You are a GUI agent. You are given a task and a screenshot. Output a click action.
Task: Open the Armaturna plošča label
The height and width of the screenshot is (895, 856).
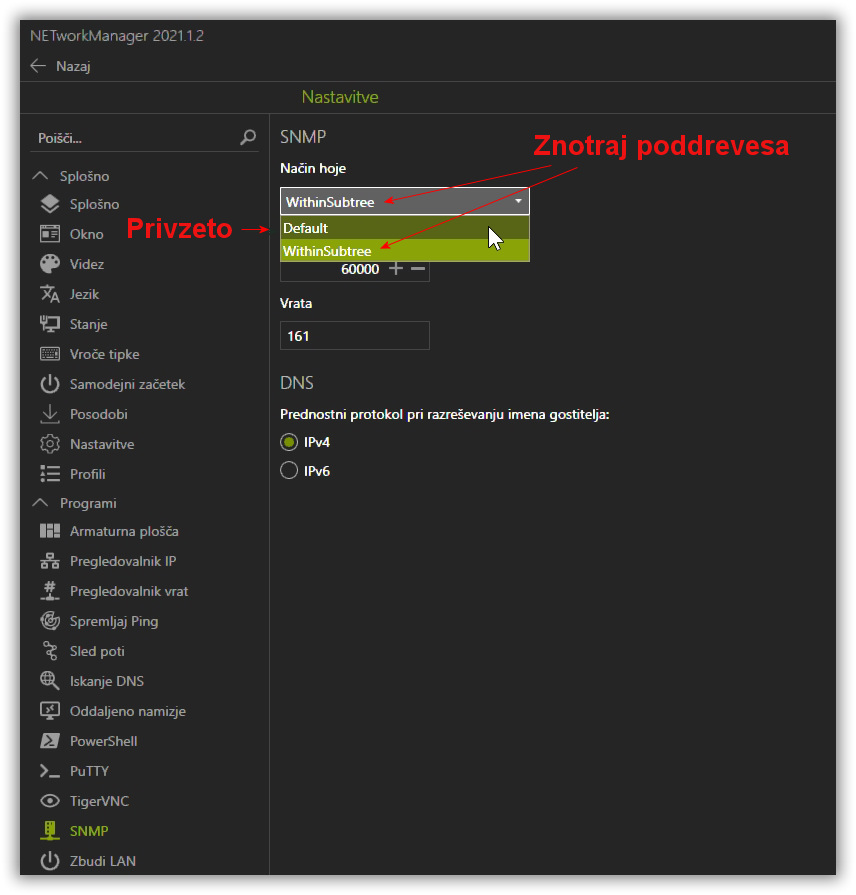(124, 531)
